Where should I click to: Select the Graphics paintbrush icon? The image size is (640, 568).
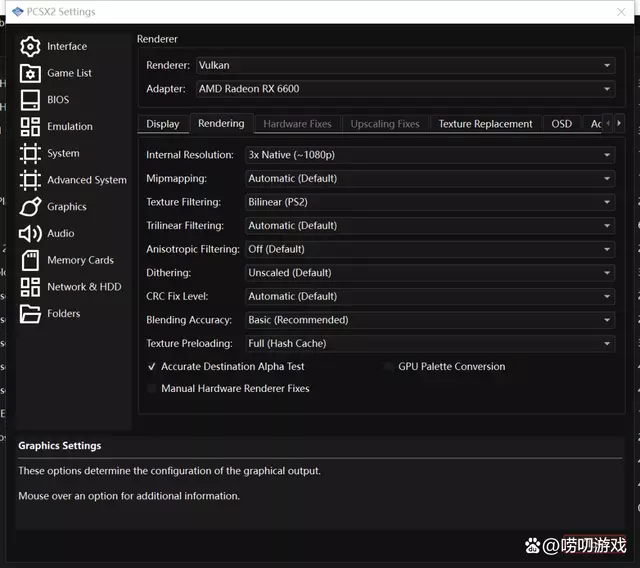tap(30, 206)
